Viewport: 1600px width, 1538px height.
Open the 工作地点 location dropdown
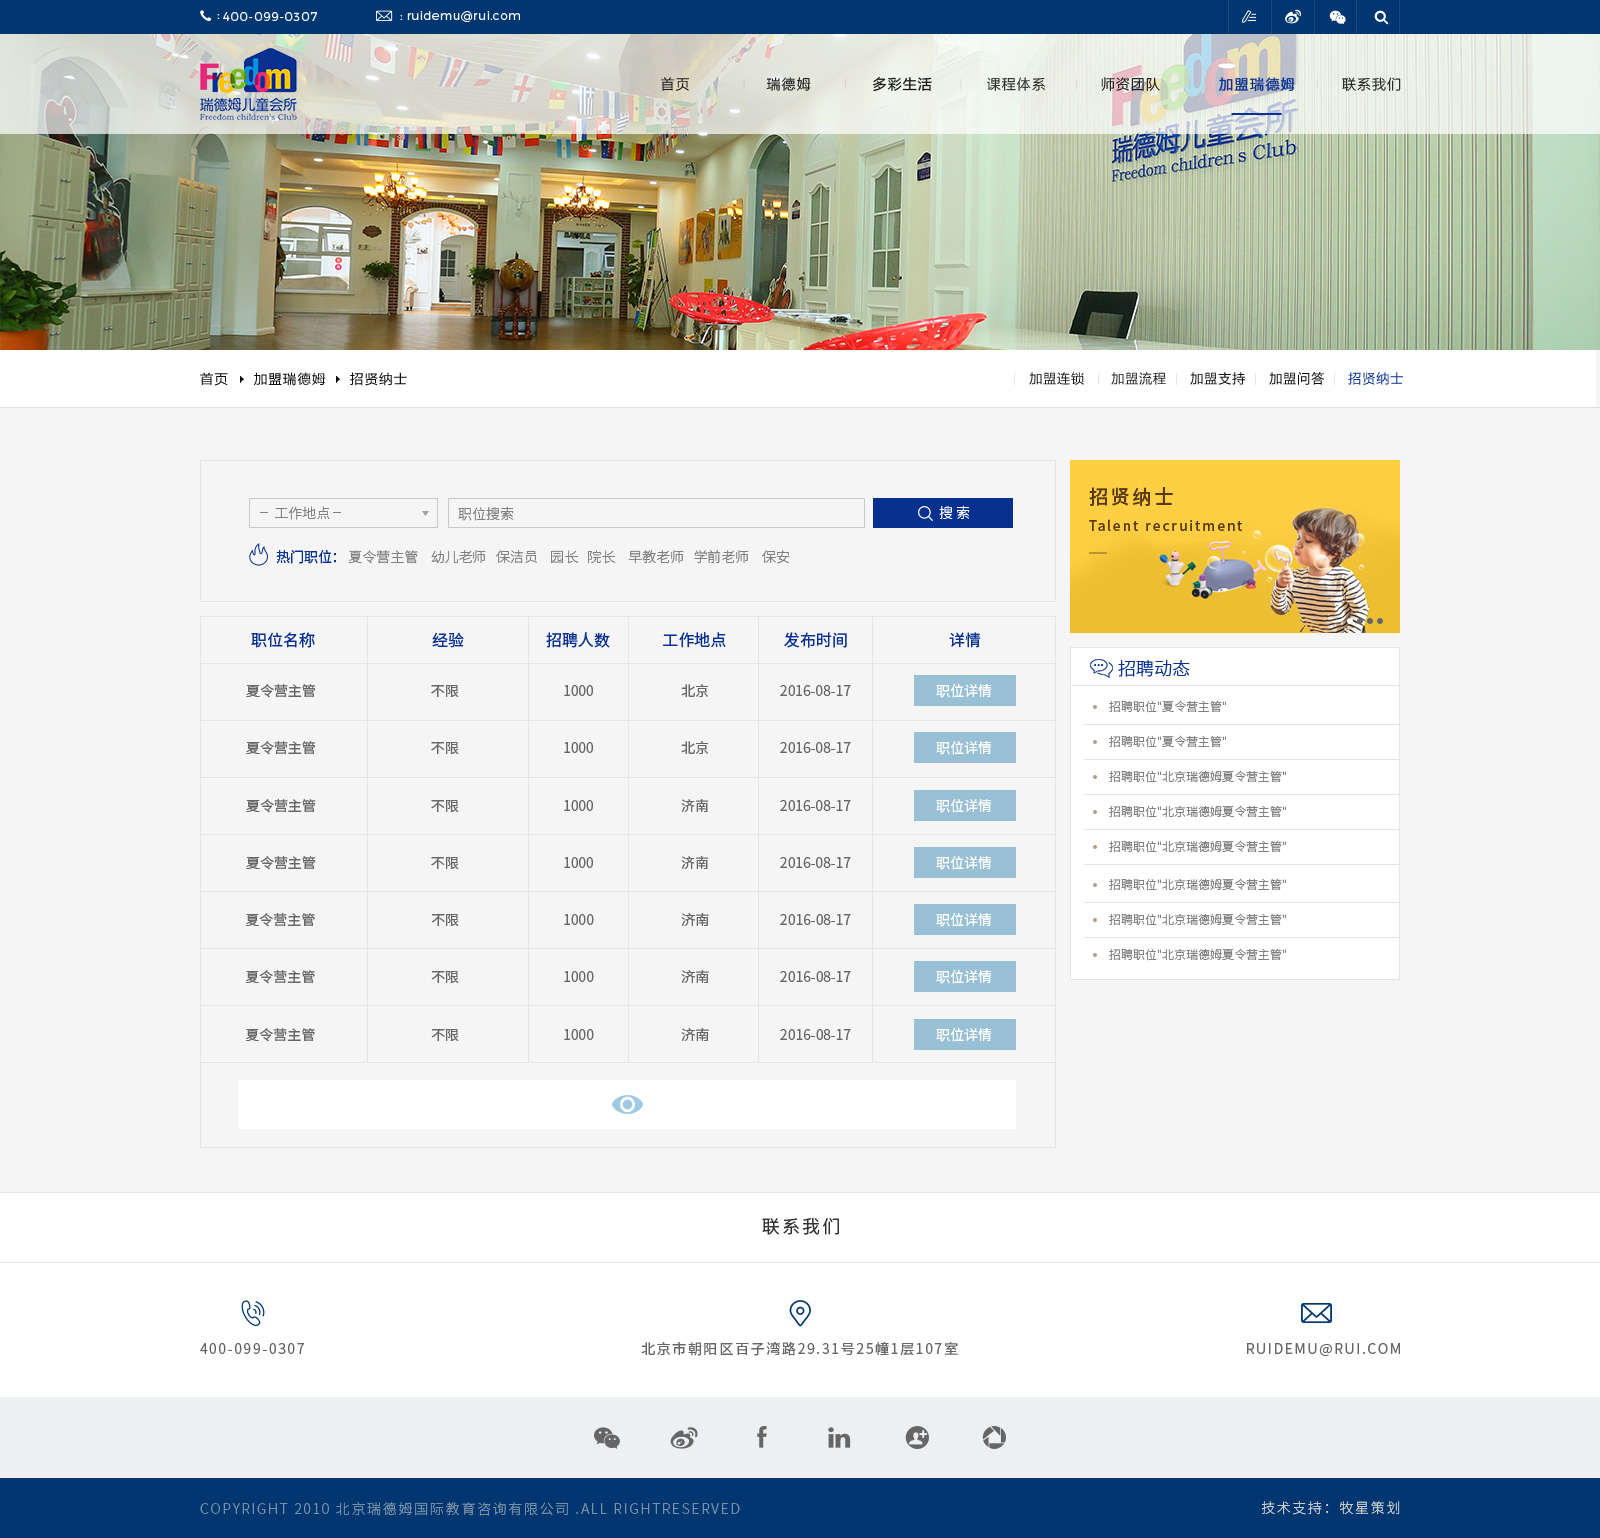342,513
